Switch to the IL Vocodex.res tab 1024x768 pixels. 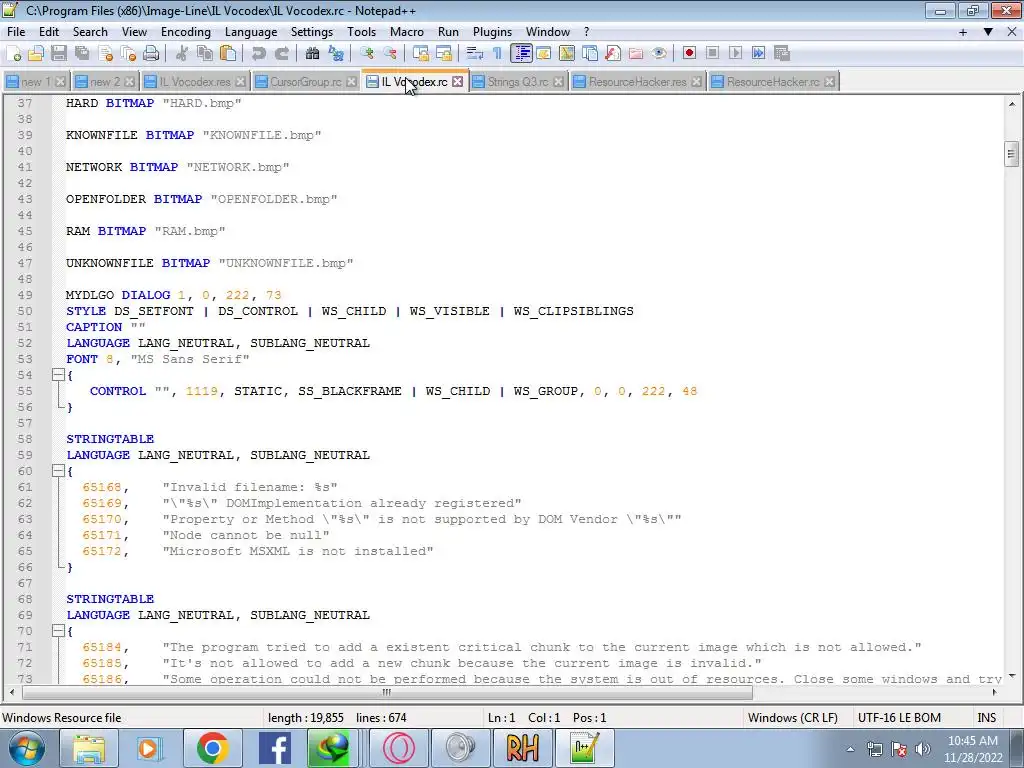(195, 82)
